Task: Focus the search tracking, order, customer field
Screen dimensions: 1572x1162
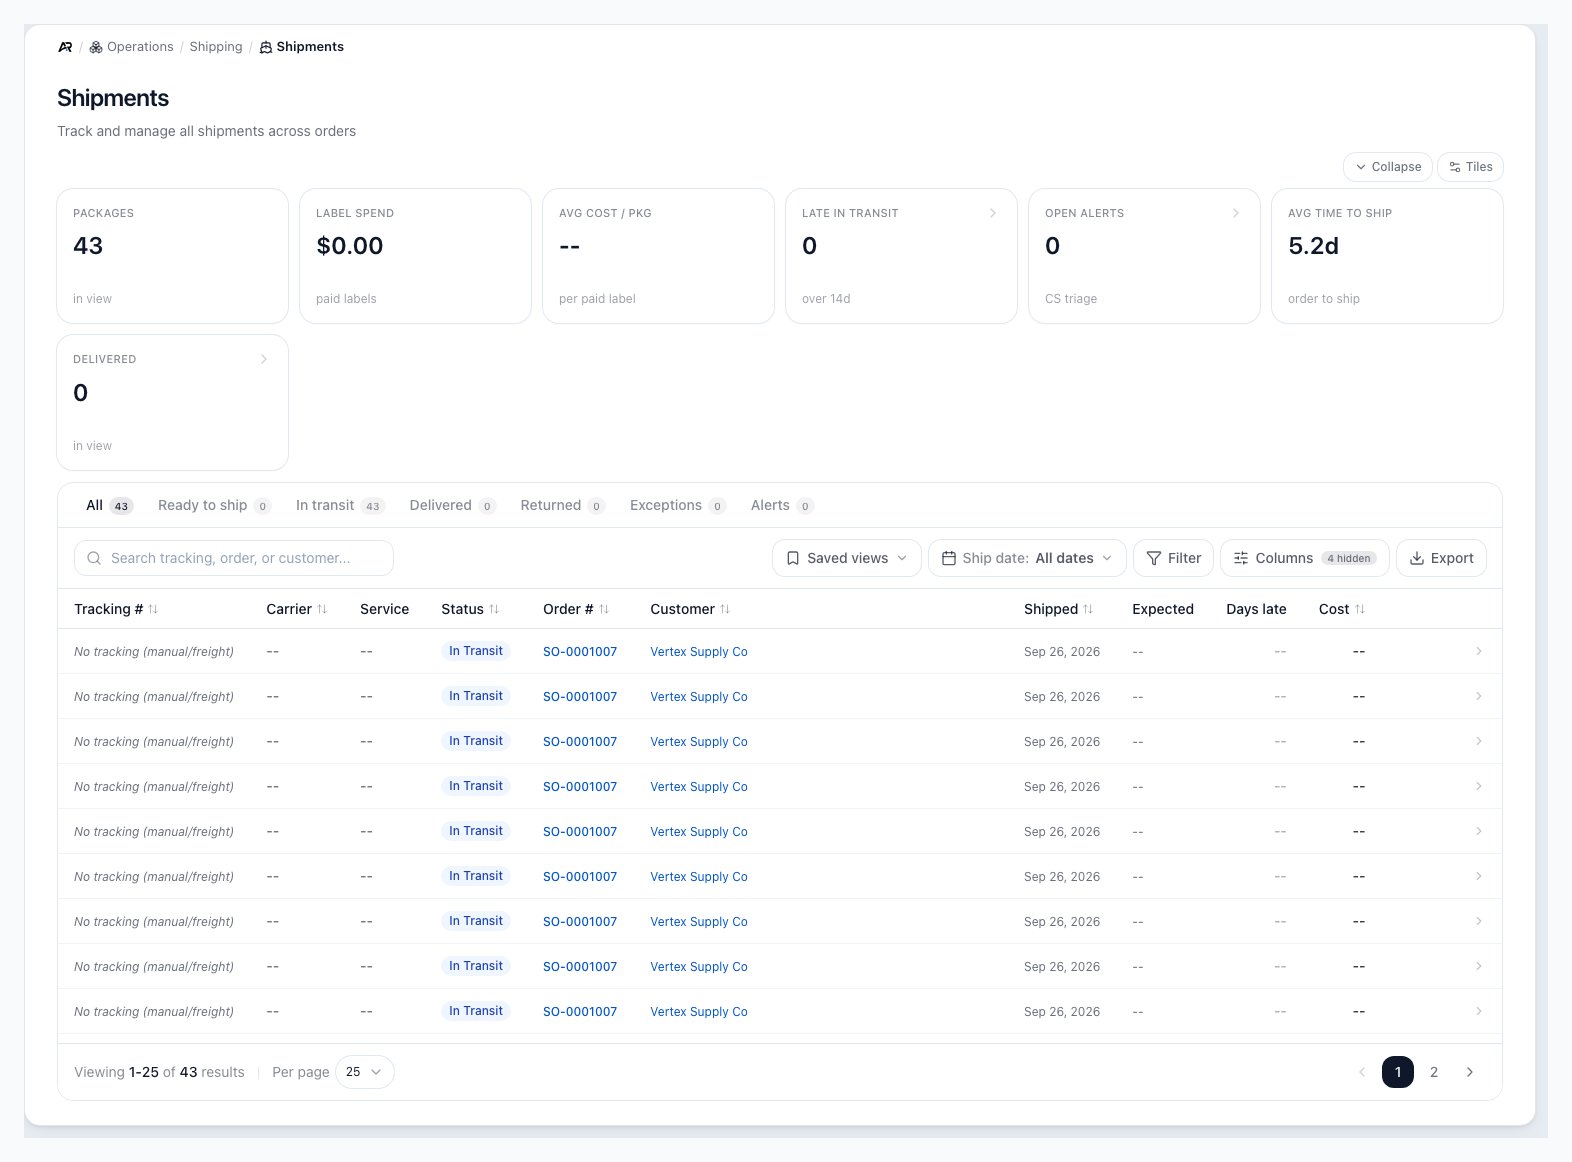Action: click(234, 558)
